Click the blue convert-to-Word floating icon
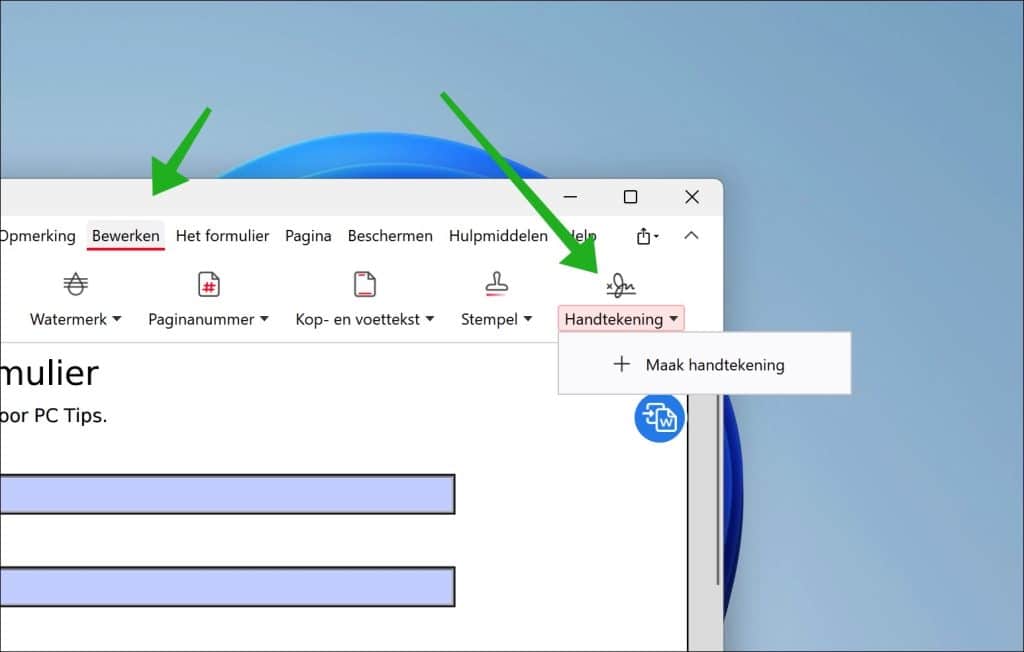 point(659,417)
